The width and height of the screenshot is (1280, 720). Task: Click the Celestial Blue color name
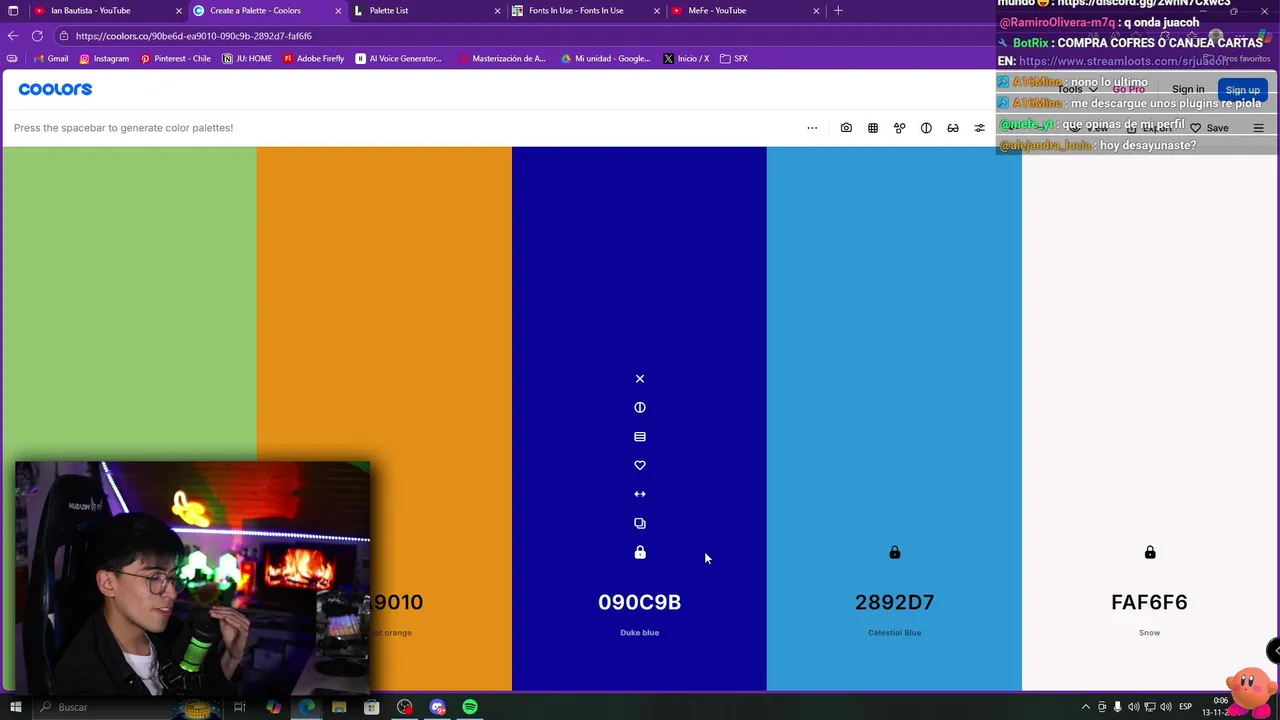[x=895, y=633]
